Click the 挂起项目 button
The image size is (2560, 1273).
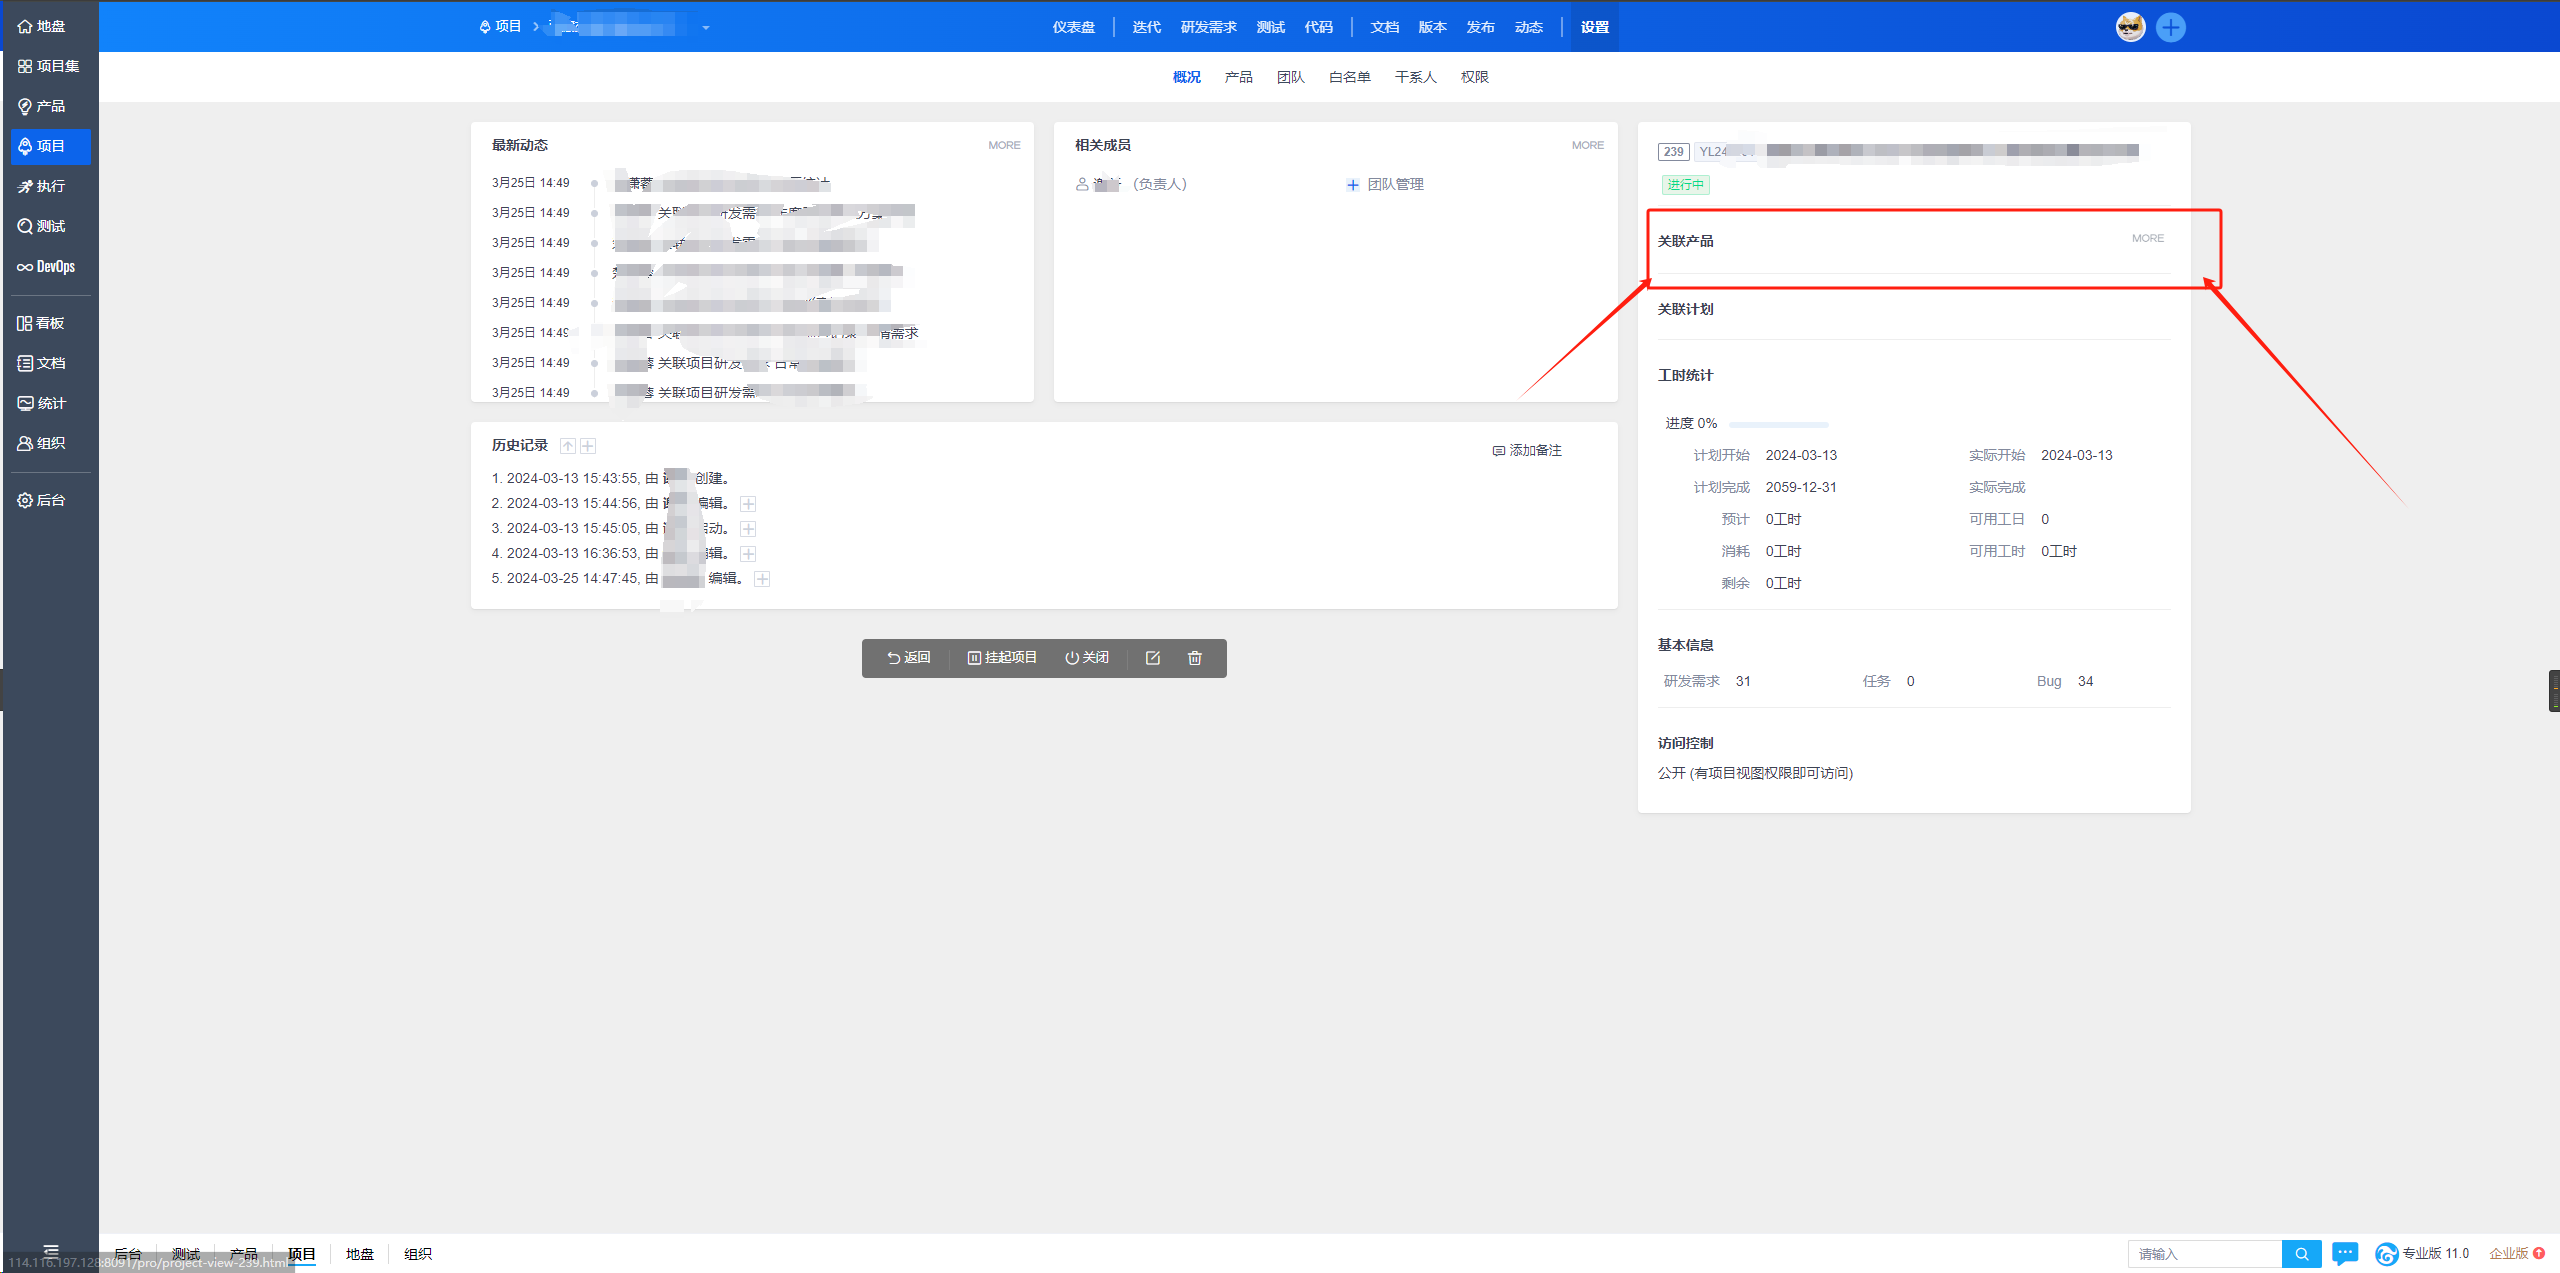pyautogui.click(x=1002, y=658)
